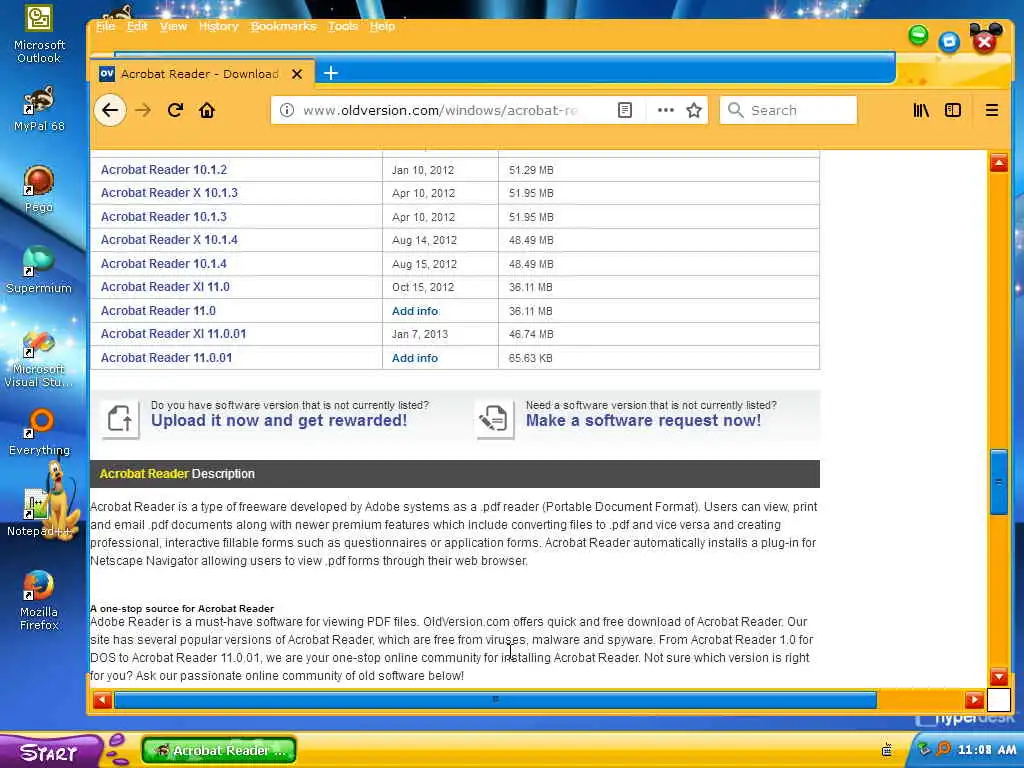Click the Search input field

[x=788, y=110]
